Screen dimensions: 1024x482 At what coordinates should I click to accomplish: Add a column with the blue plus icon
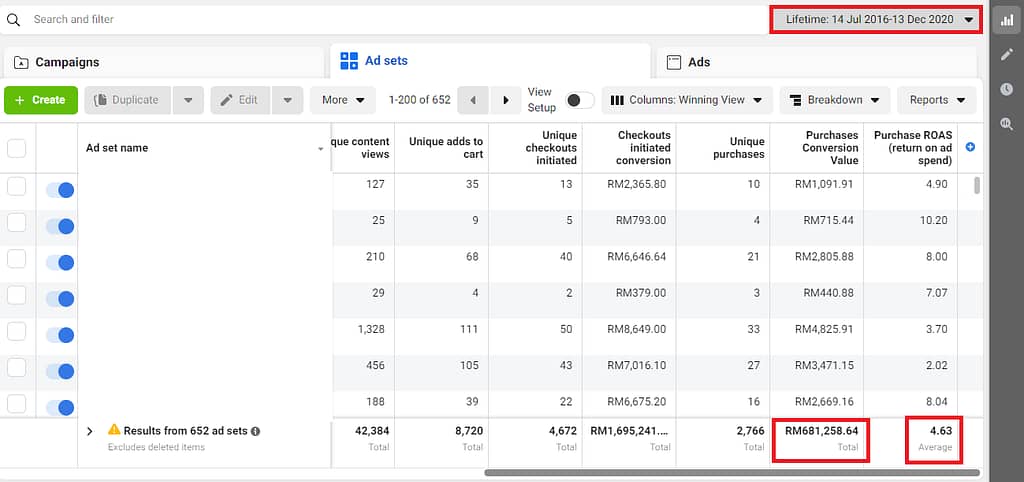click(x=970, y=148)
